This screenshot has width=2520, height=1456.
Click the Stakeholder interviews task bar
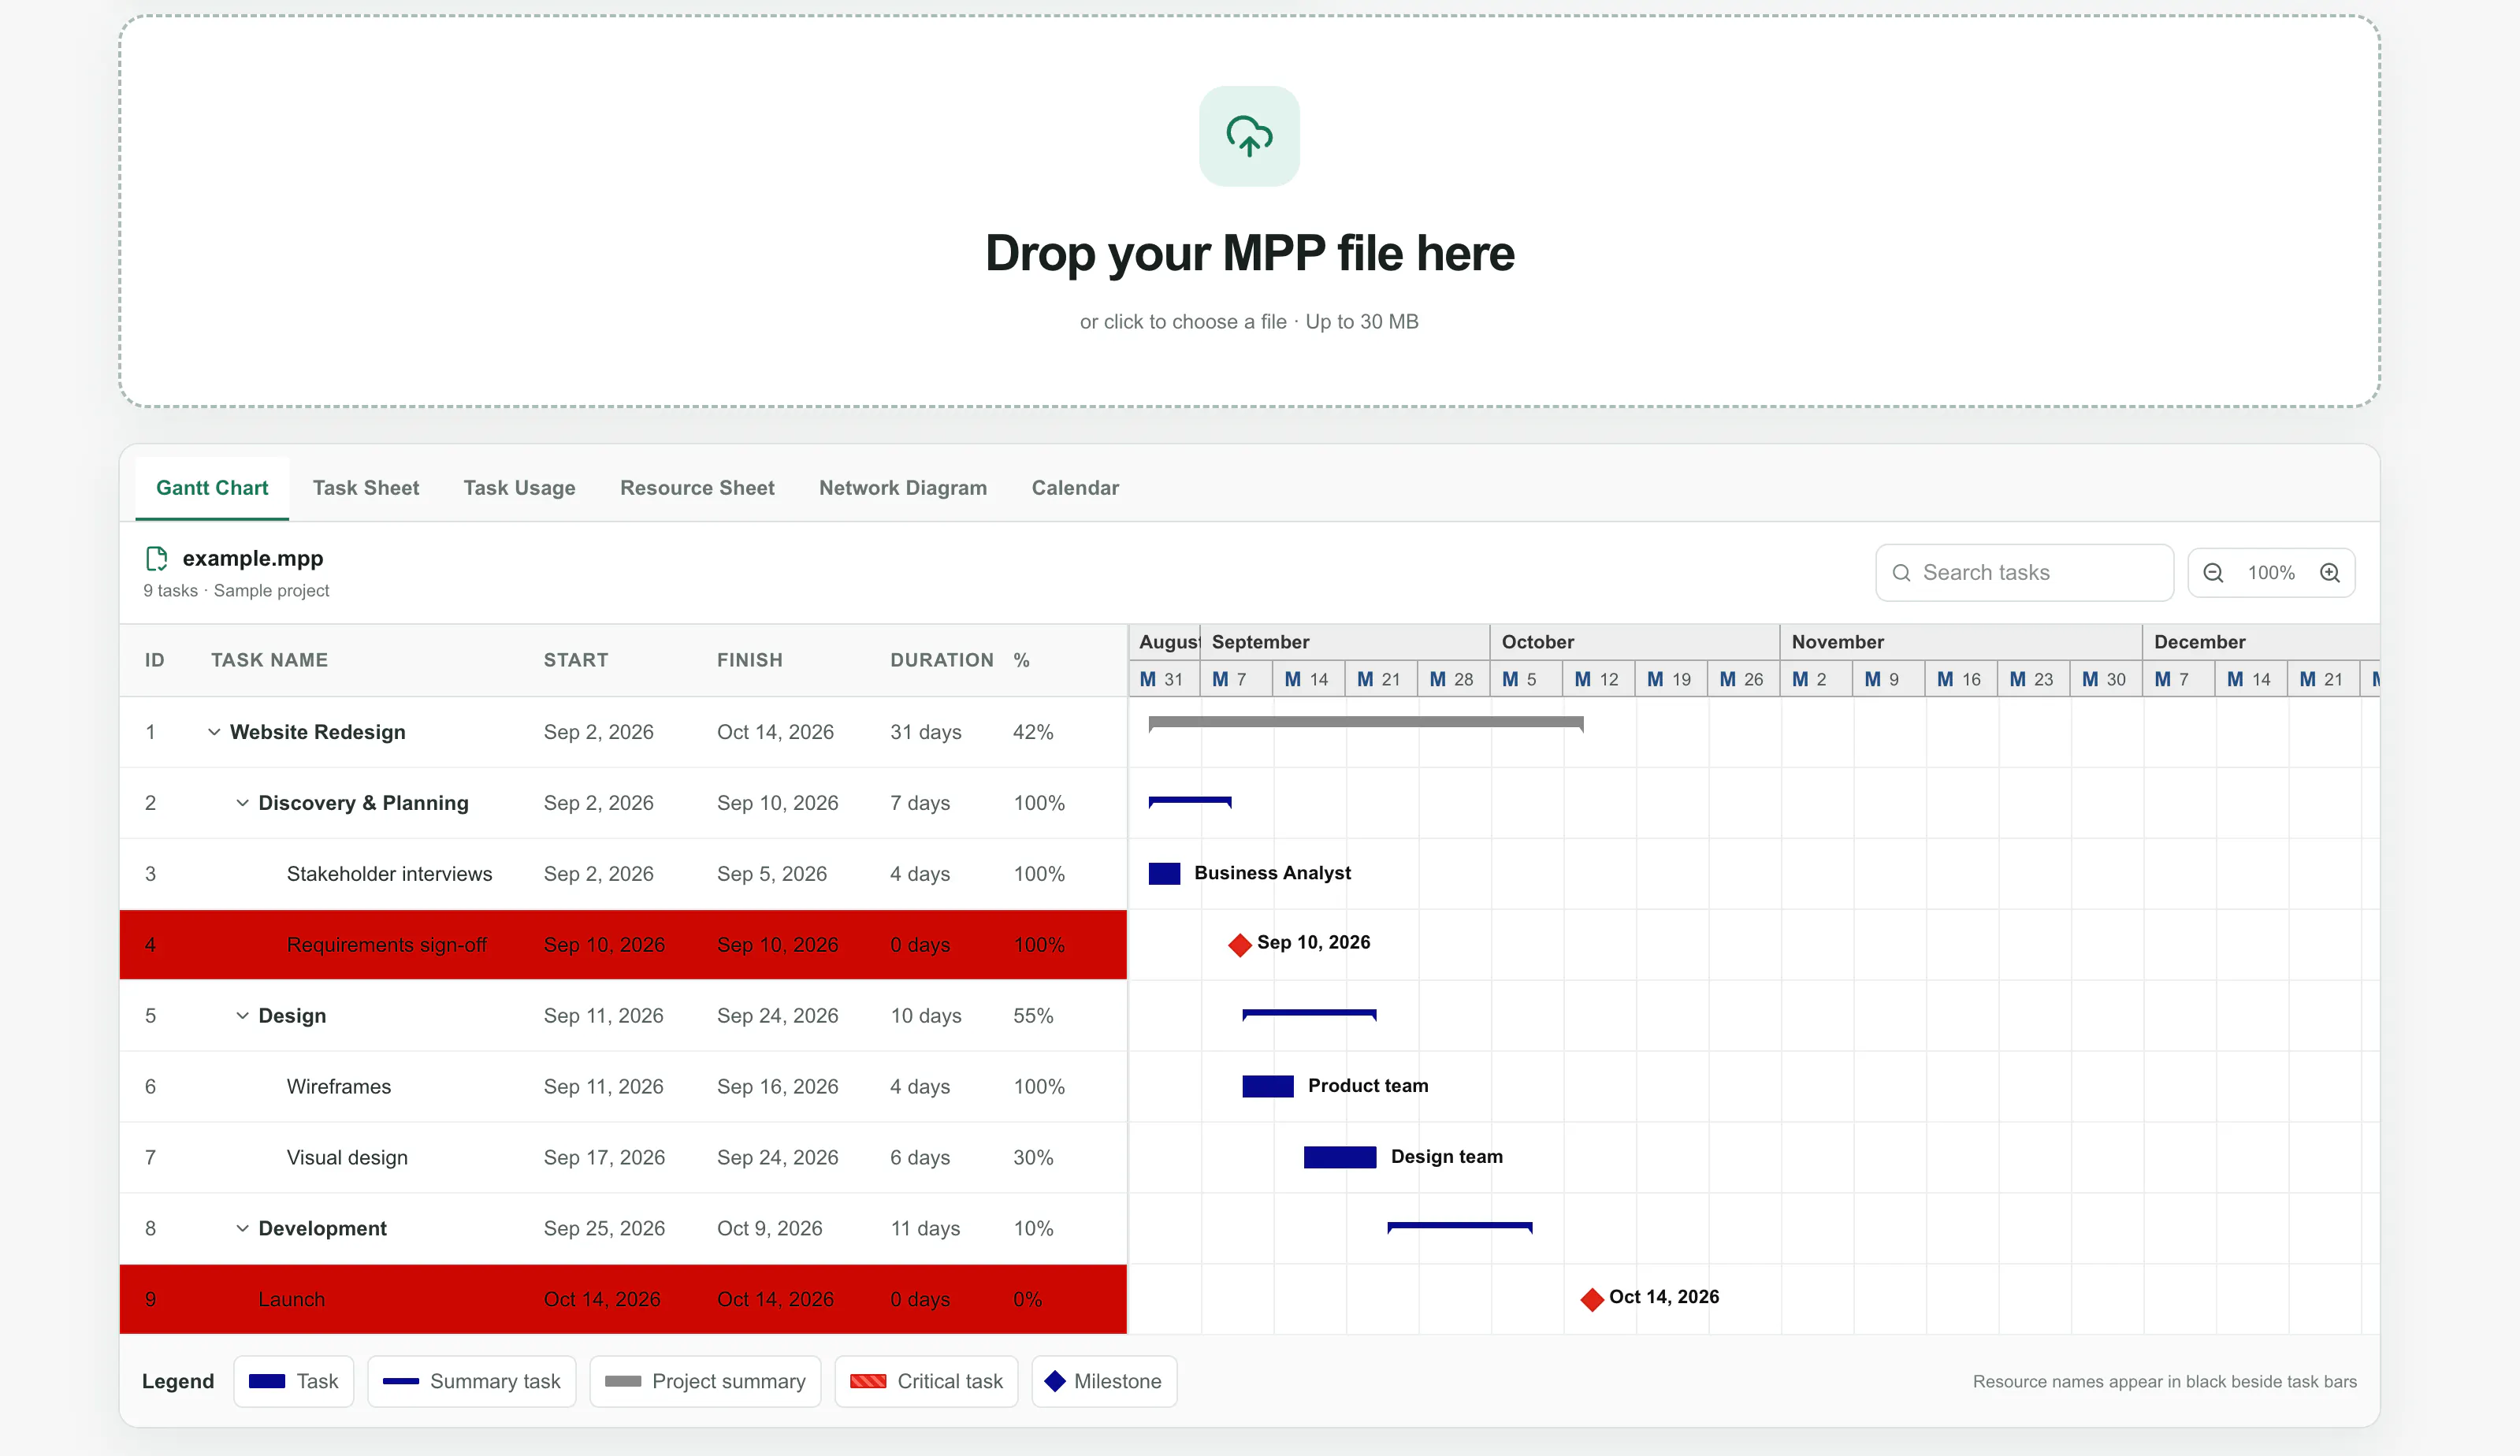(1164, 874)
